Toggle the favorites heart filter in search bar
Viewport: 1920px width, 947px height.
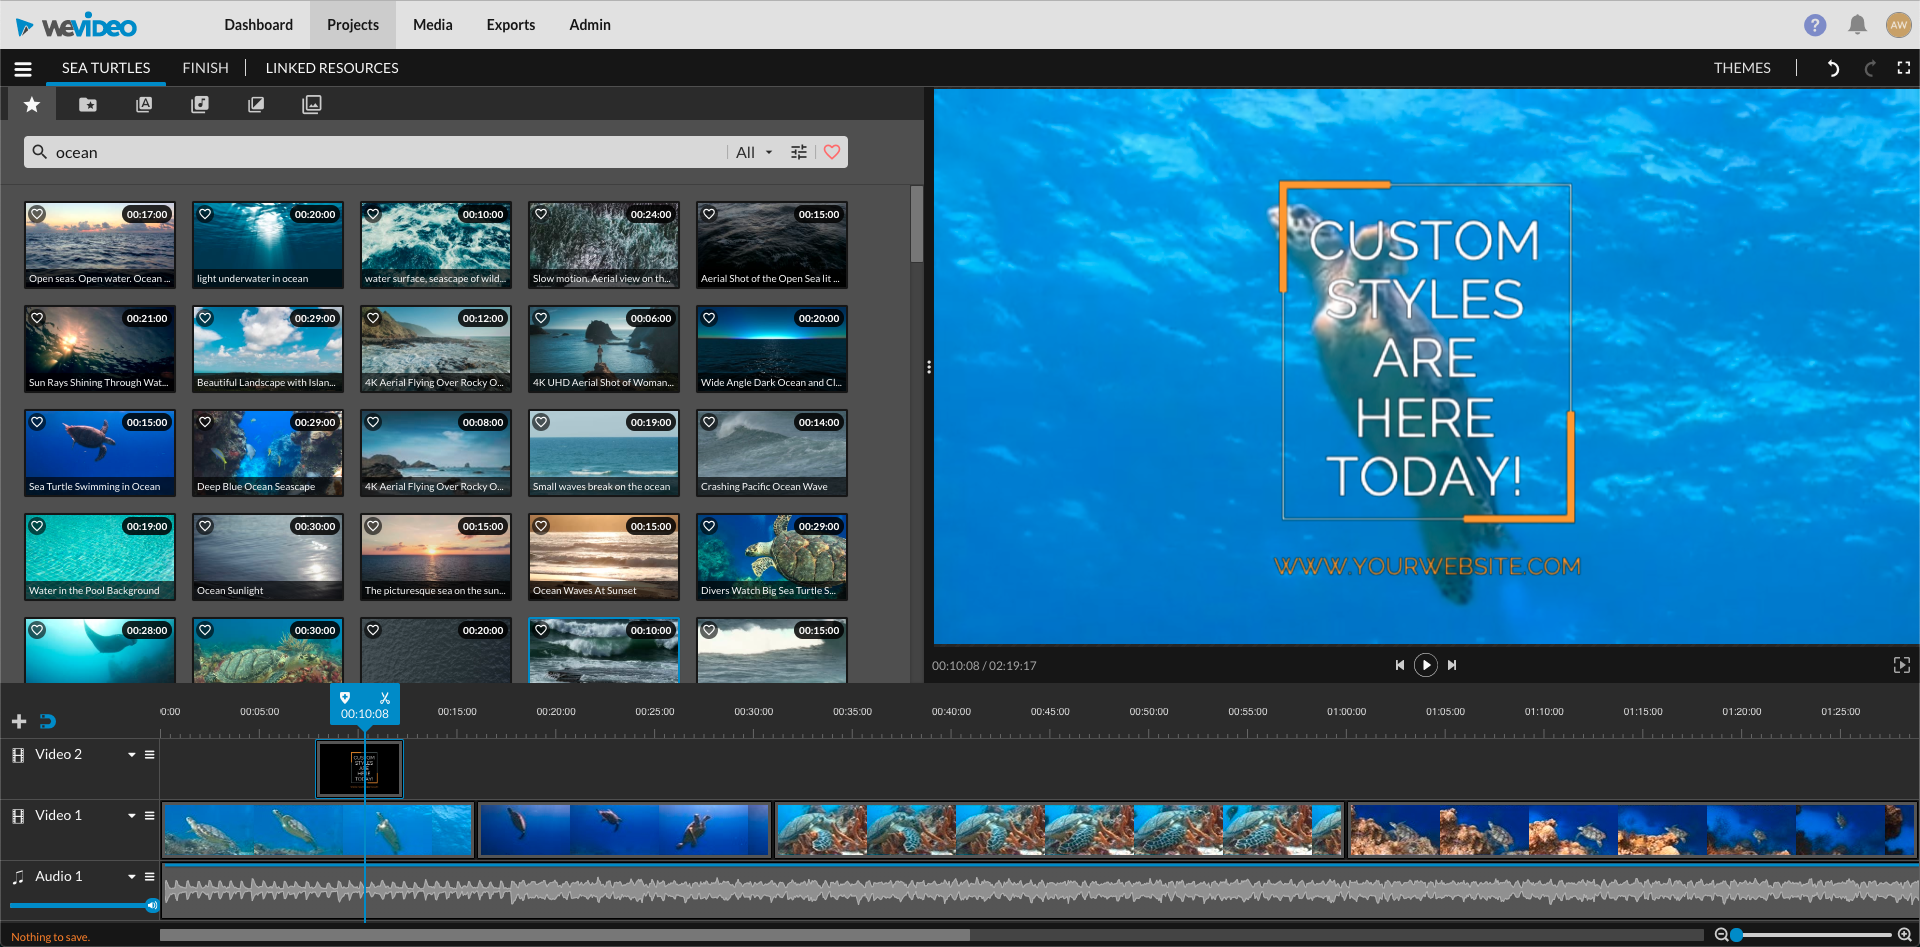pos(832,152)
